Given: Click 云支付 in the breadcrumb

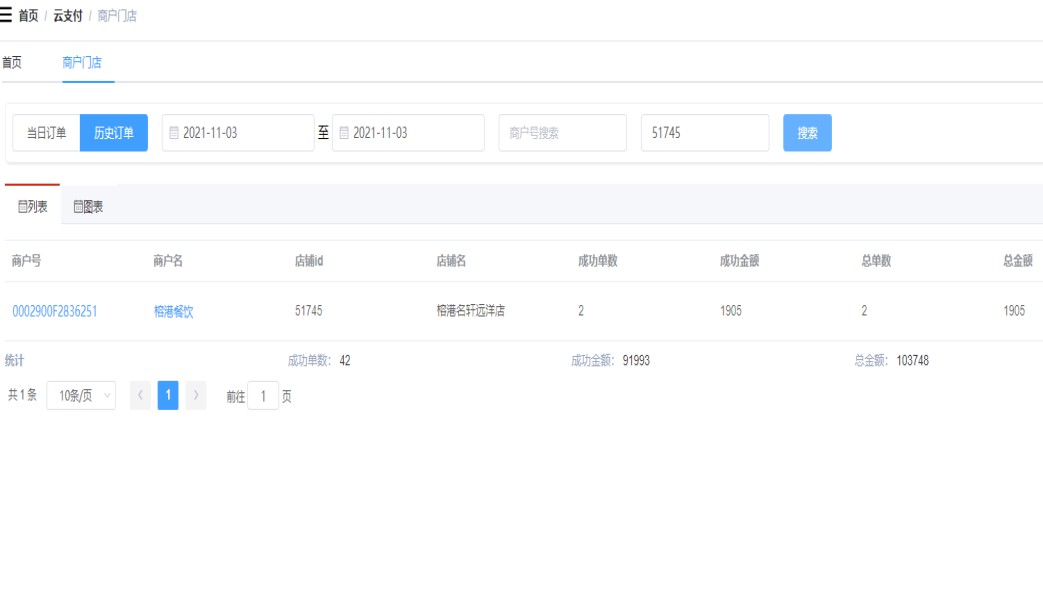Looking at the screenshot, I should pyautogui.click(x=68, y=16).
